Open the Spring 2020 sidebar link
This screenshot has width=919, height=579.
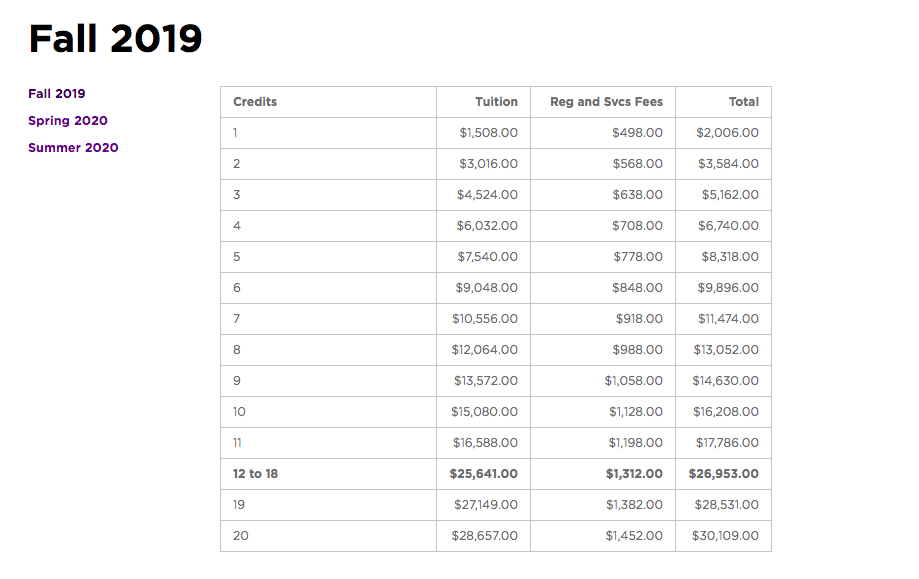(x=68, y=121)
